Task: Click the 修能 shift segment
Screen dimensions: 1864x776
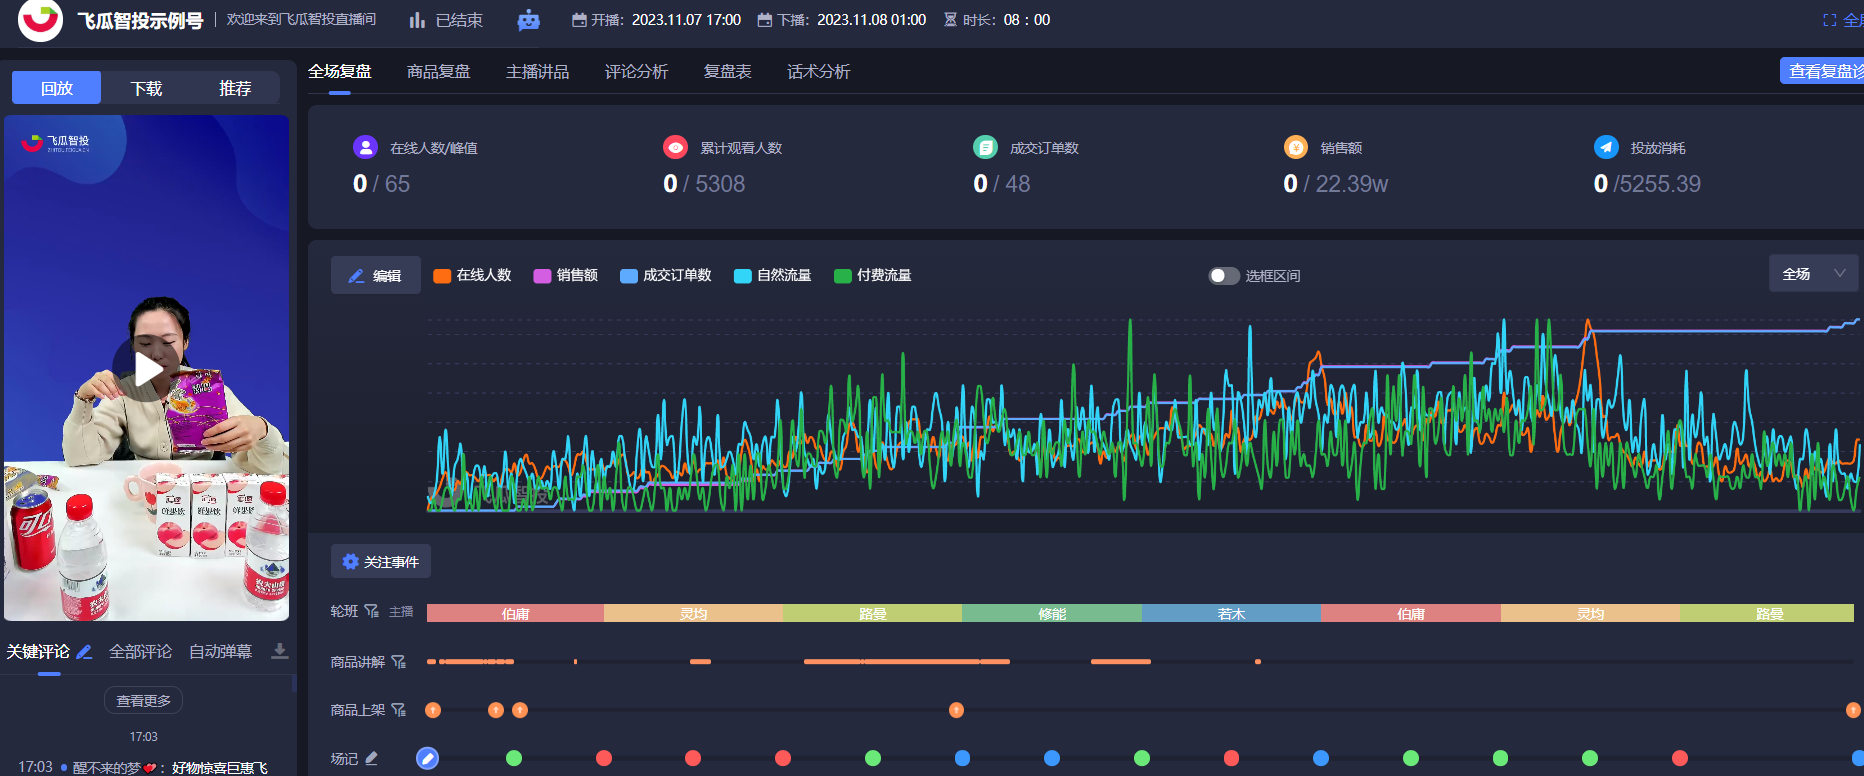Action: click(x=1052, y=613)
